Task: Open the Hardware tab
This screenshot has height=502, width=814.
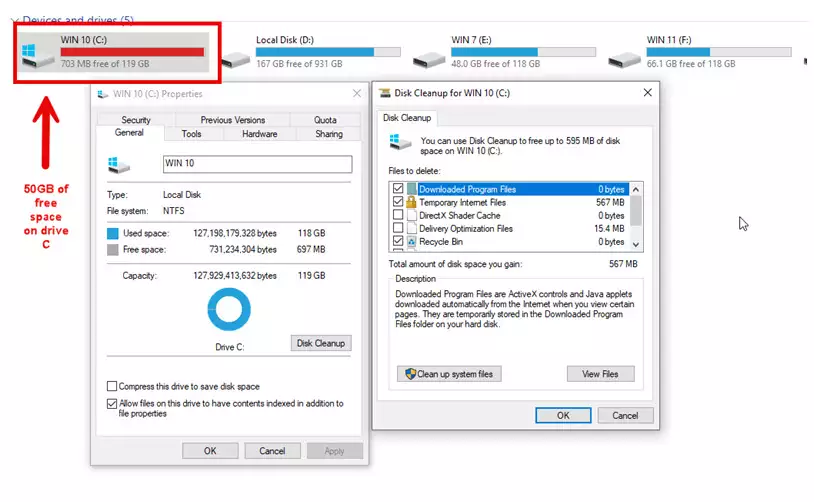Action: pyautogui.click(x=260, y=134)
